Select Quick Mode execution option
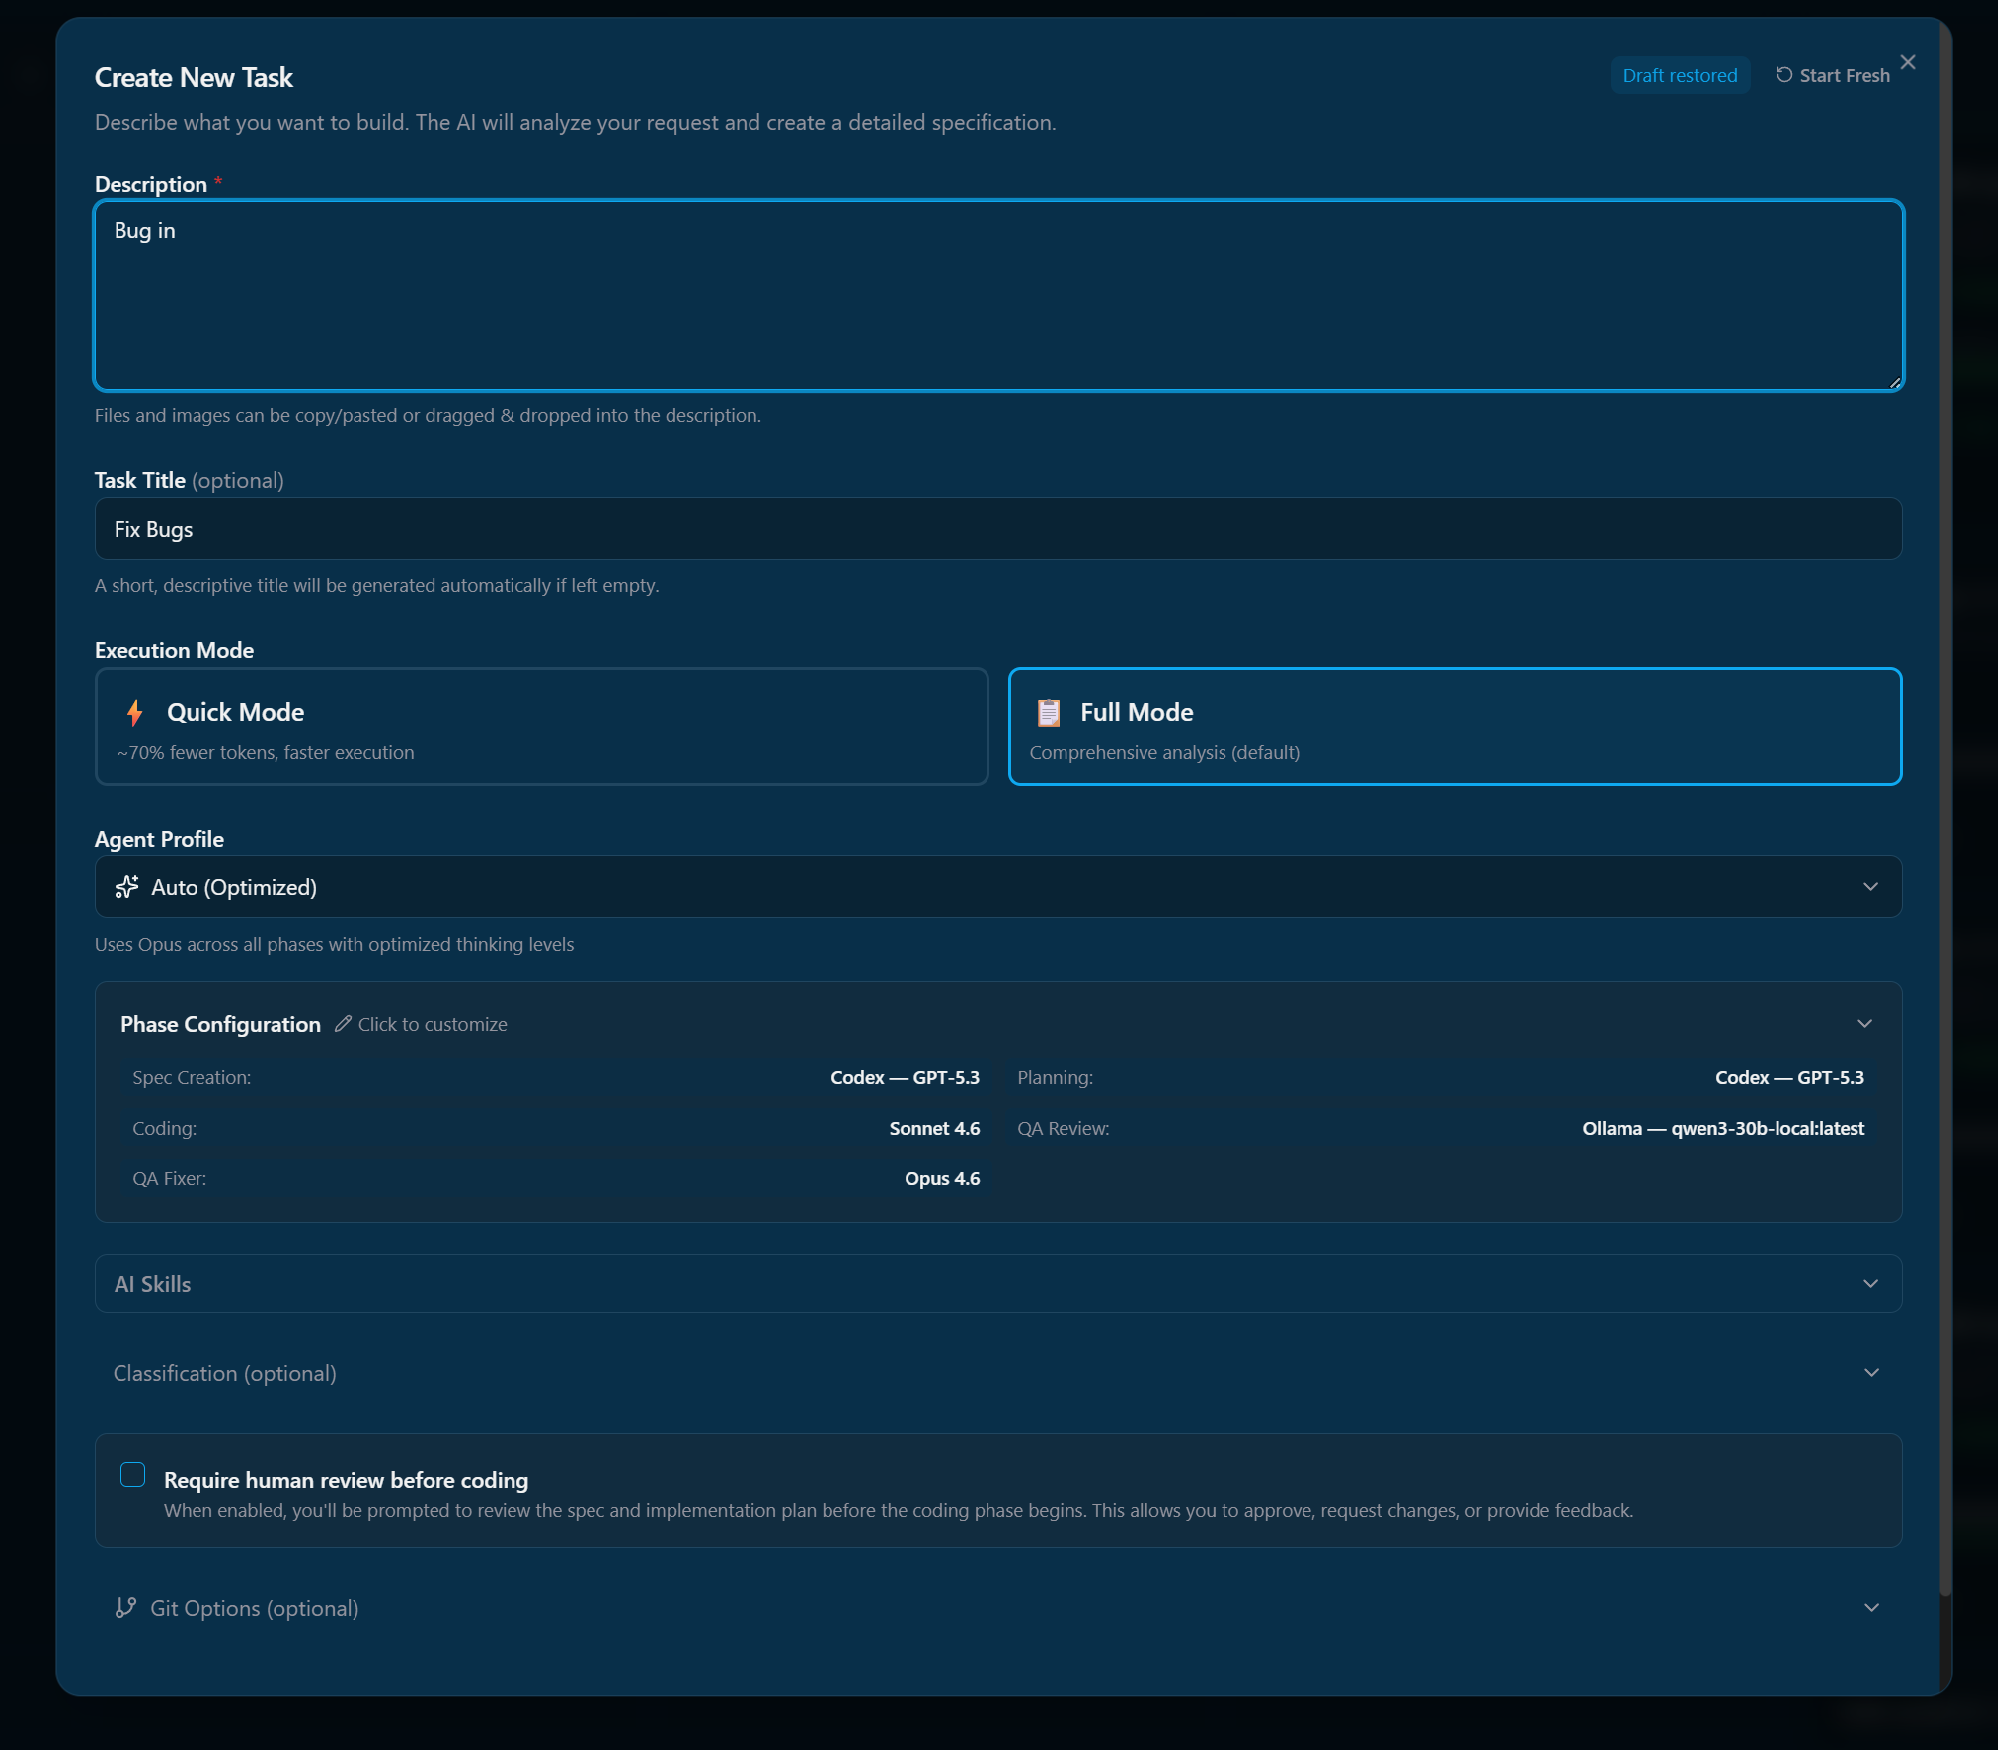The height and width of the screenshot is (1750, 1998). pyautogui.click(x=542, y=726)
